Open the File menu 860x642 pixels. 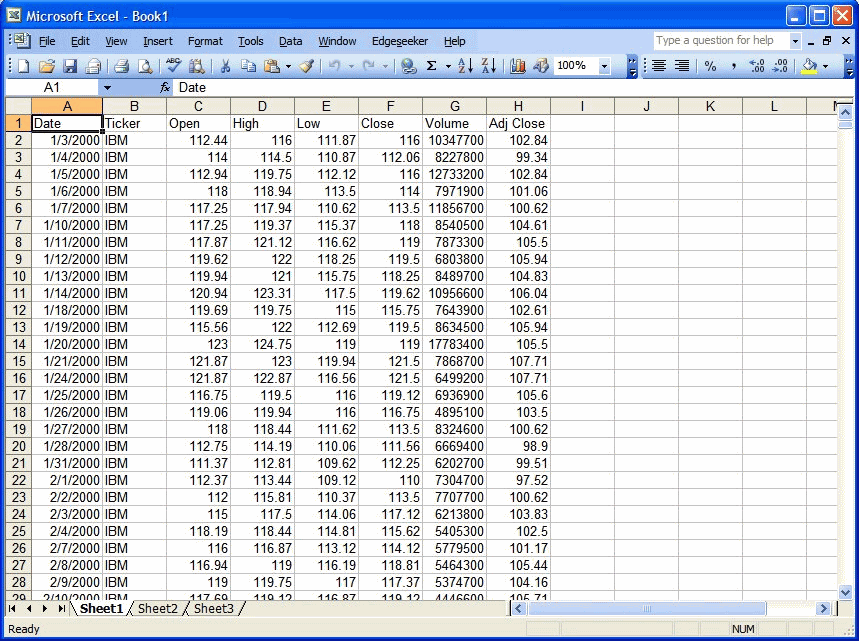[47, 41]
